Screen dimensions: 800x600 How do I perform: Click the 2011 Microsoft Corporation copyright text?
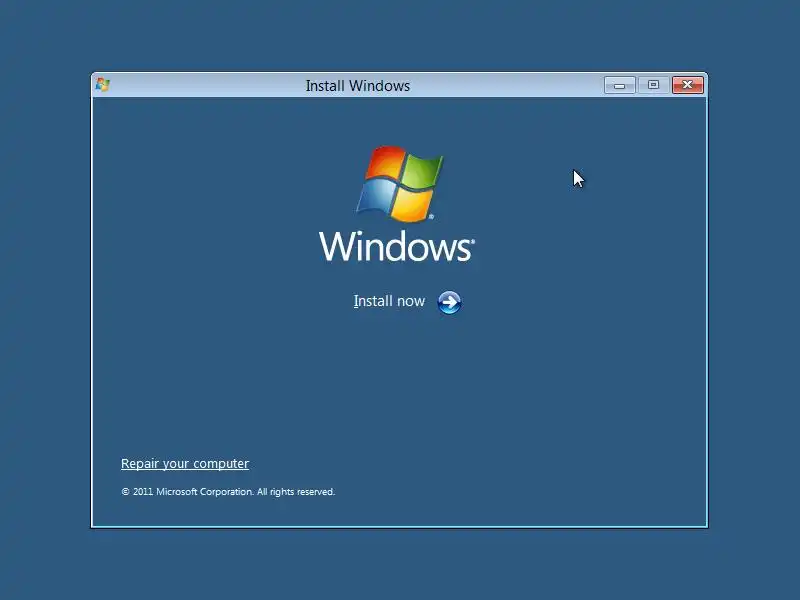tap(228, 492)
